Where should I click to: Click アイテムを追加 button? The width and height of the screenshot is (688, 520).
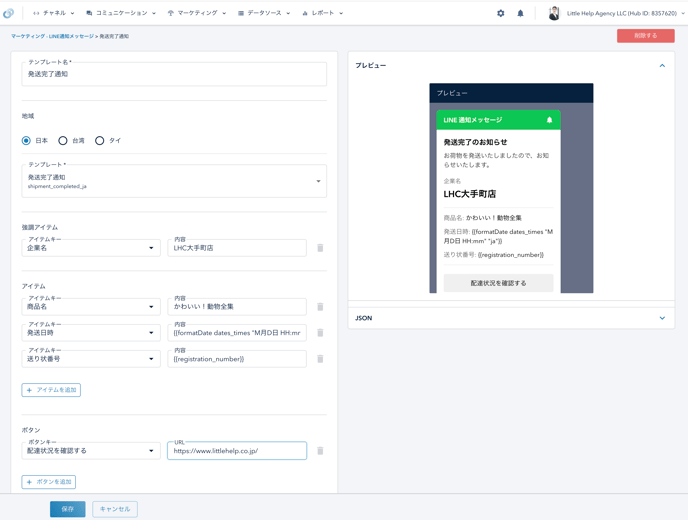point(51,390)
